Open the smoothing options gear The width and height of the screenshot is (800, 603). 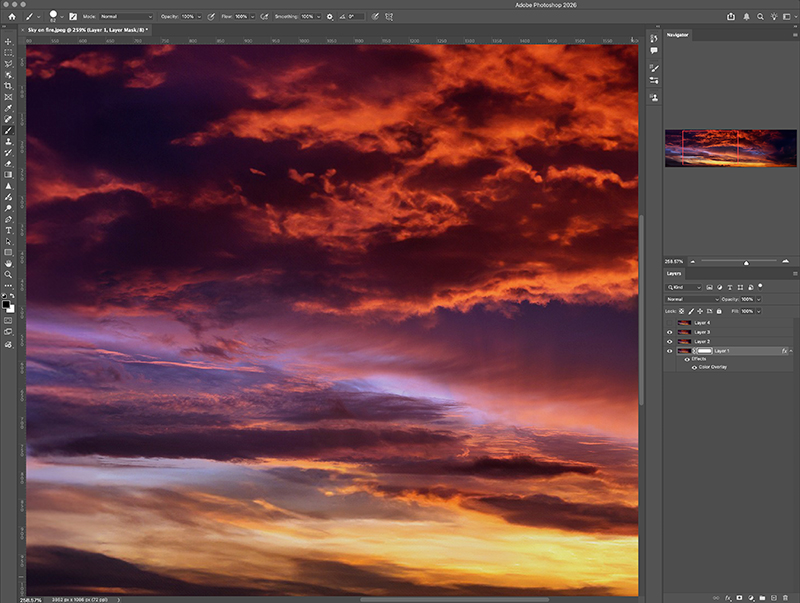pos(329,17)
